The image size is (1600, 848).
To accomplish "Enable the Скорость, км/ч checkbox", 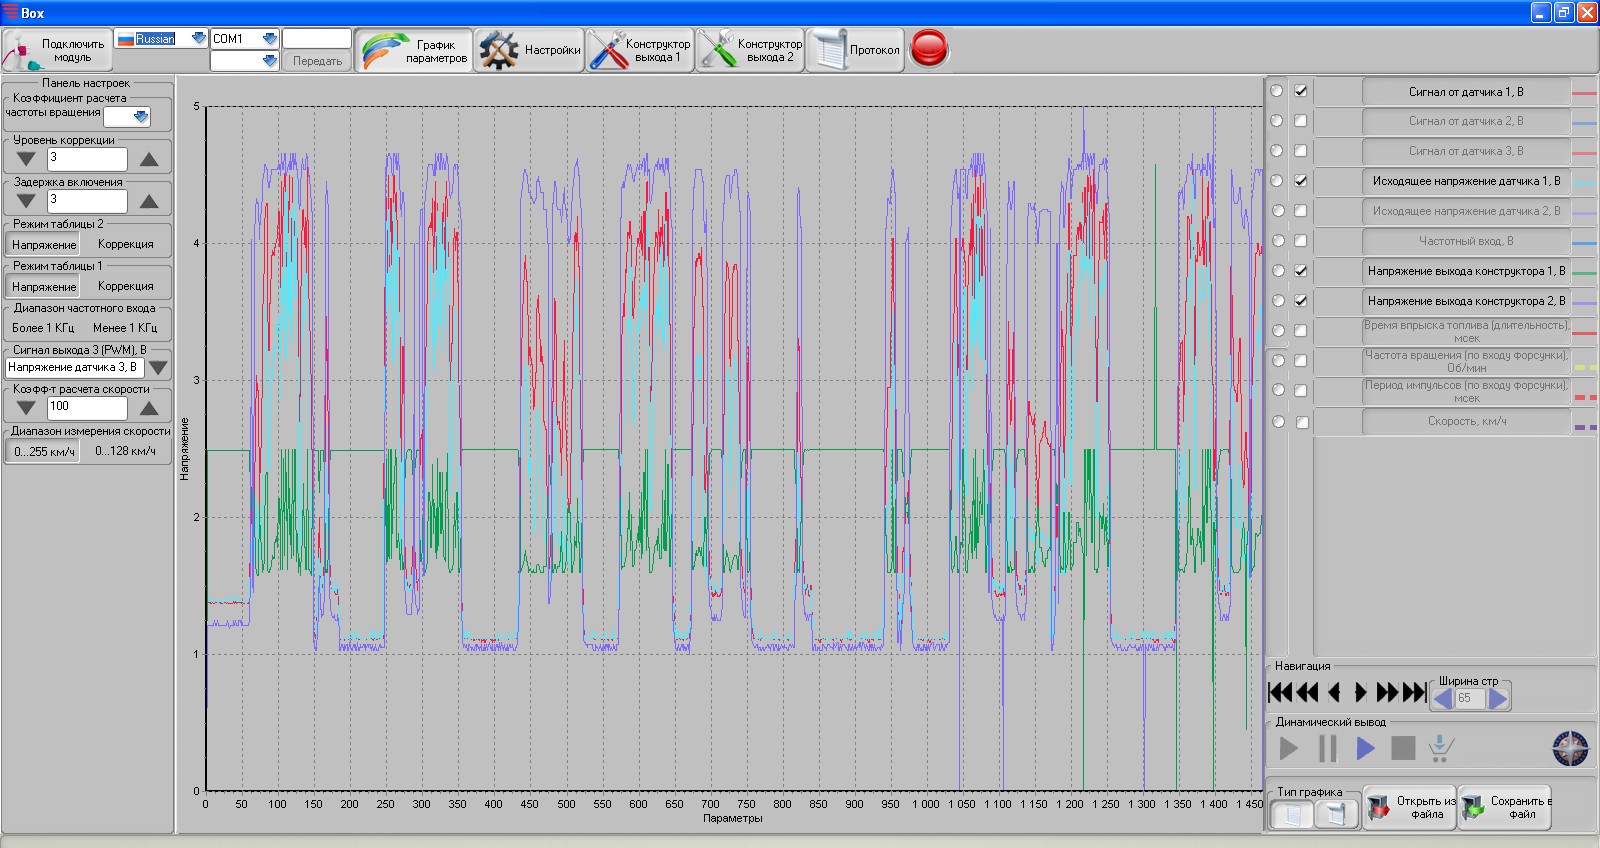I will click(1301, 422).
